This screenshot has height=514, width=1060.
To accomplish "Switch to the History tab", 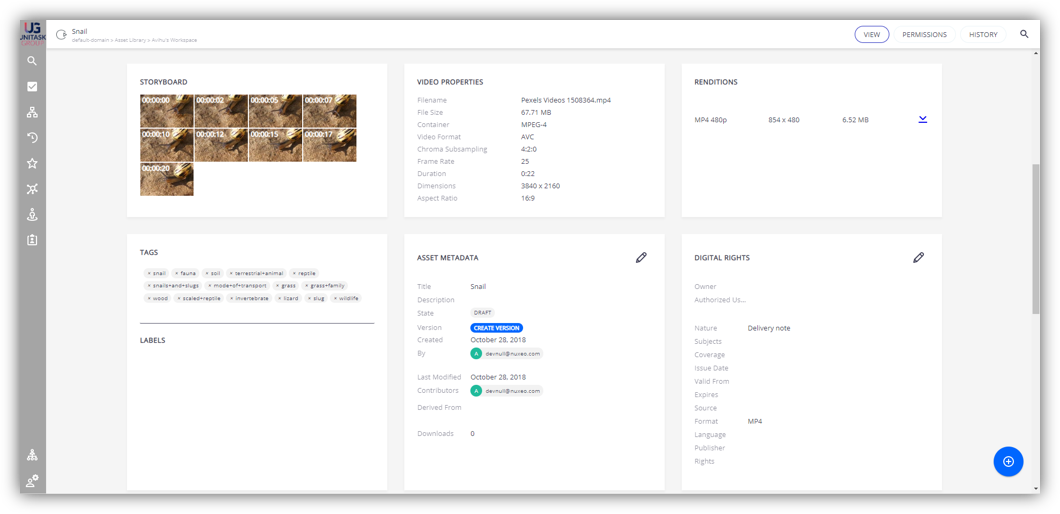I will (x=983, y=34).
